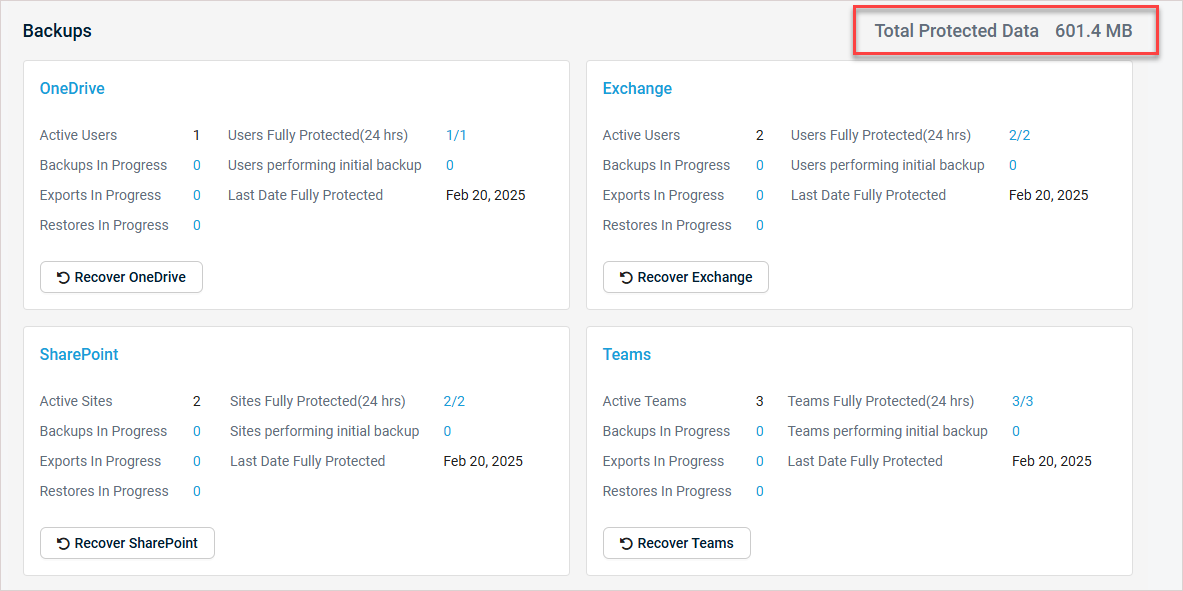Open SharePoint Restores In Progress count link
The height and width of the screenshot is (591, 1183).
[197, 491]
